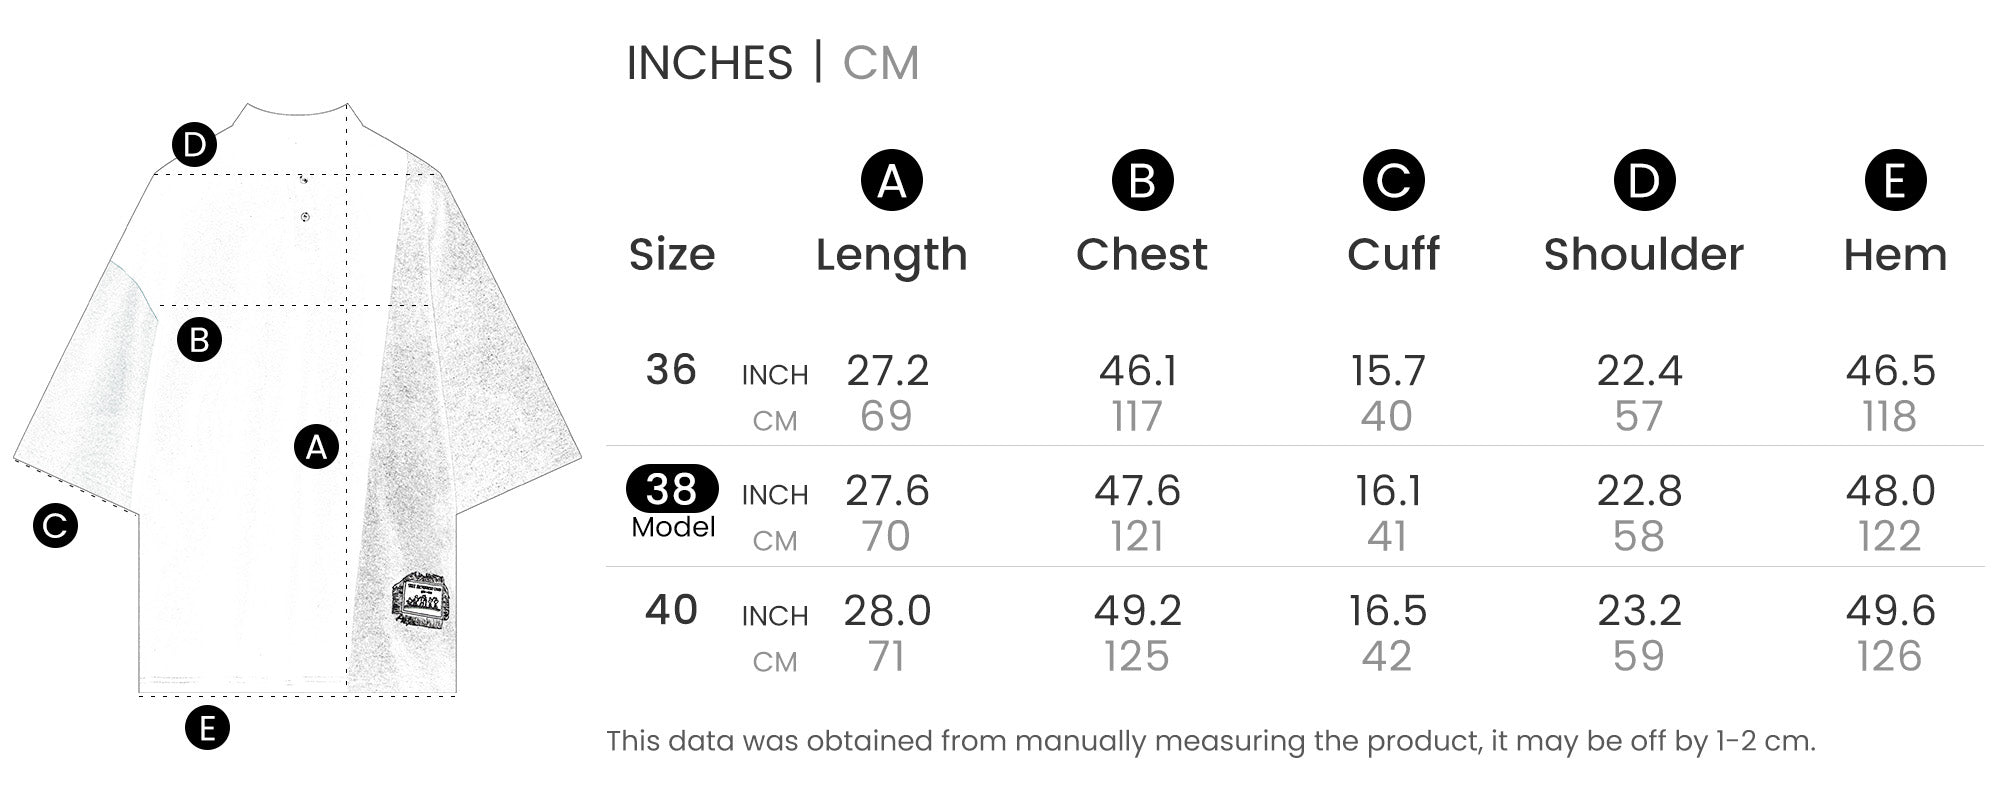Click the B badge above Chest column
This screenshot has height=806, width=2000.
(1142, 181)
